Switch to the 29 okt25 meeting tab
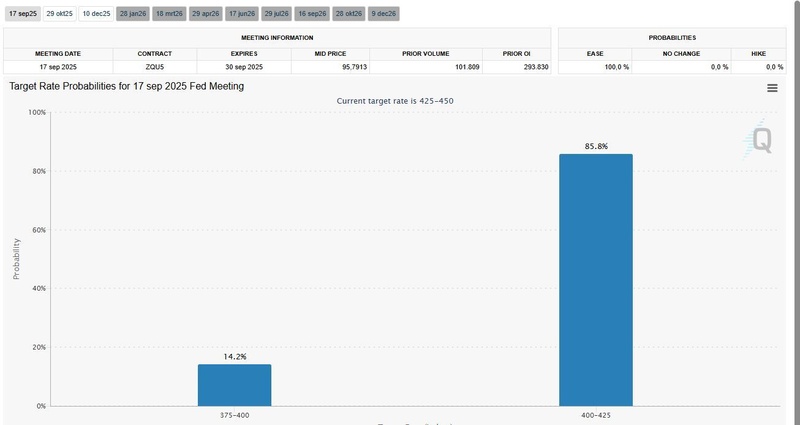Viewport: 800px width, 425px height. [x=59, y=14]
